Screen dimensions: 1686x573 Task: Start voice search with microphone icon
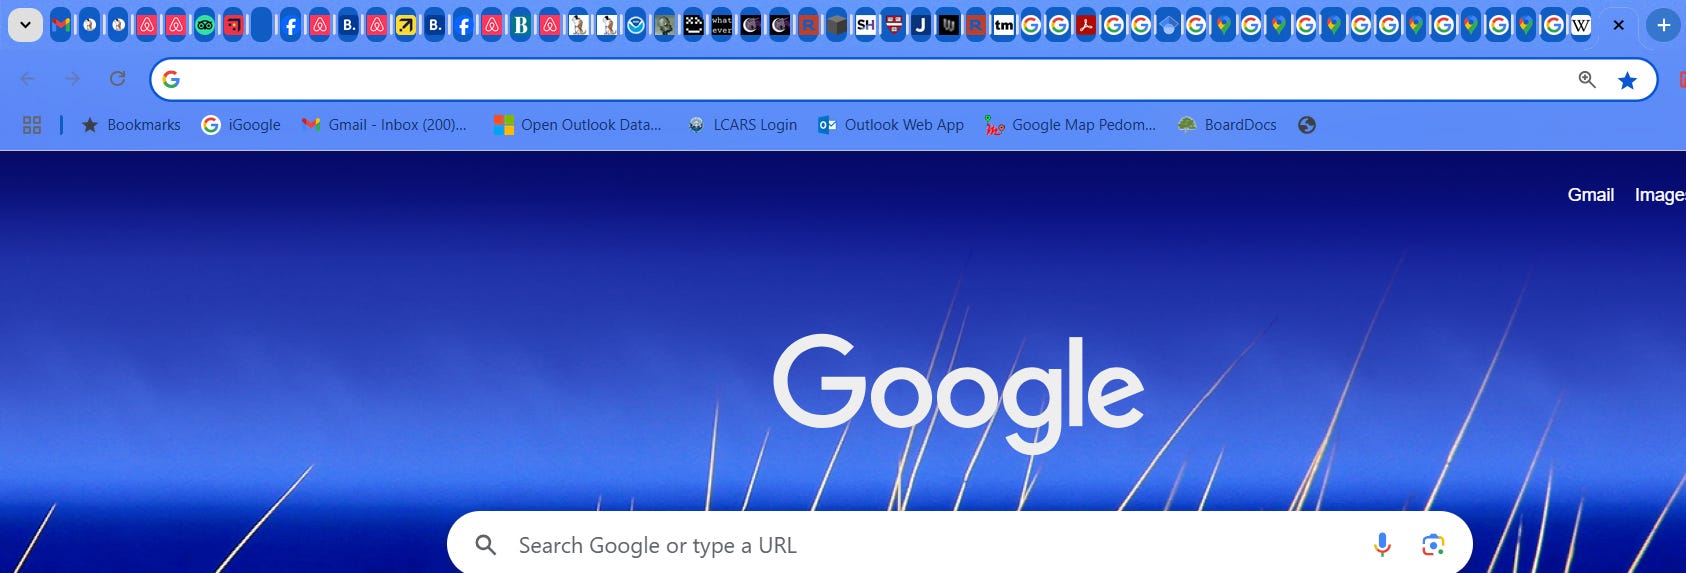[1382, 545]
